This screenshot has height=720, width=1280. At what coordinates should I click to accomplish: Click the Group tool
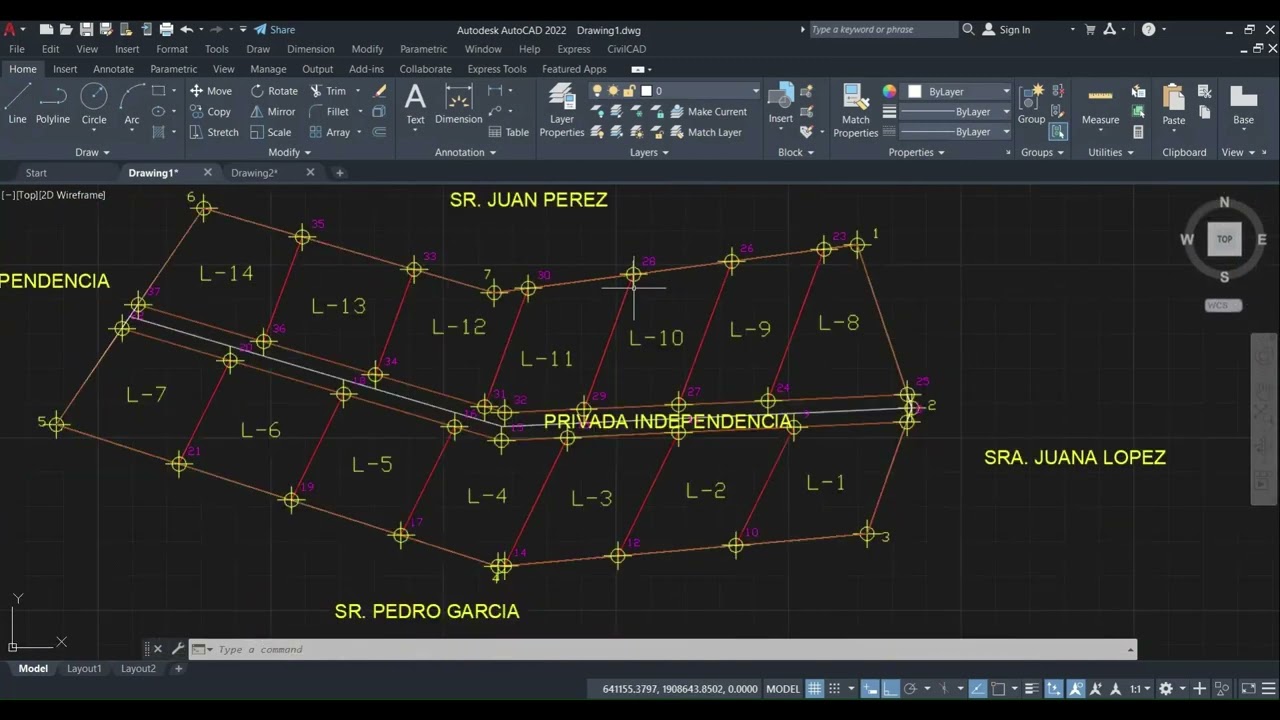click(x=1031, y=104)
